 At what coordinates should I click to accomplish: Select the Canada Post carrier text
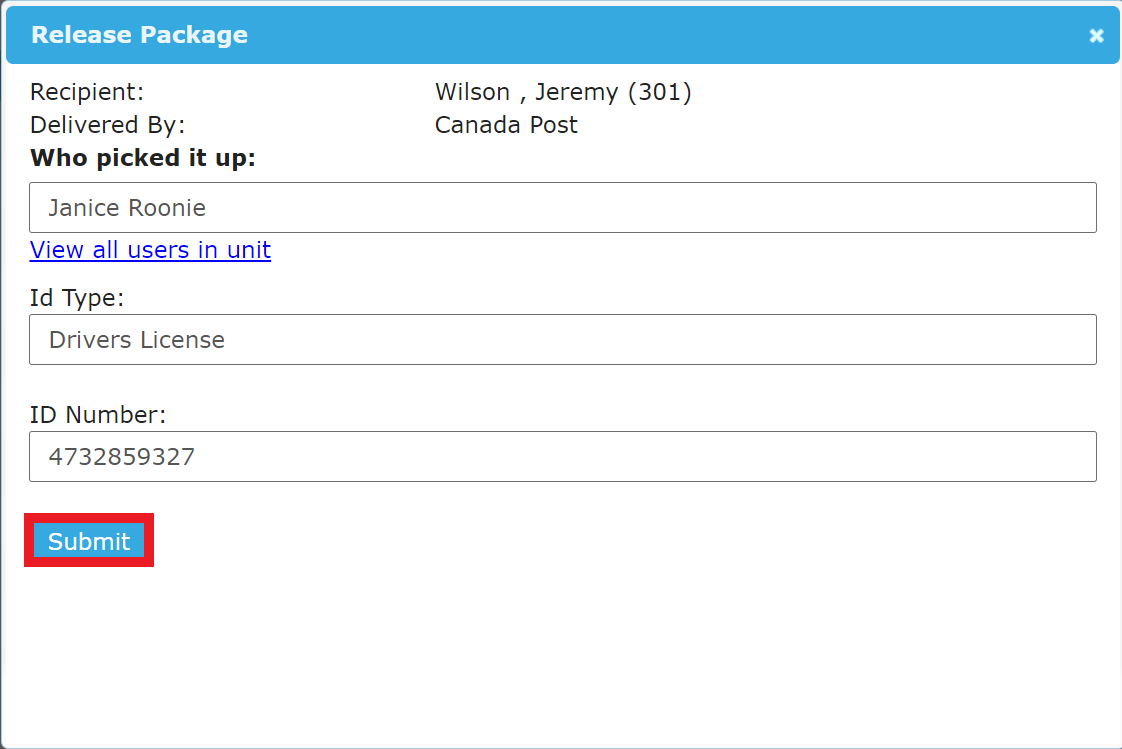pos(506,124)
